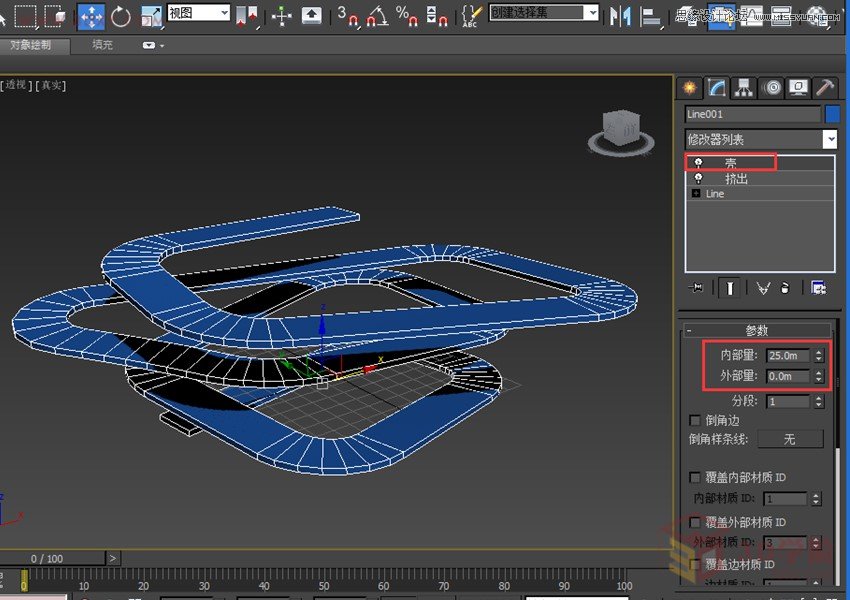Open the Display command panel tab
Screen dimensions: 850x600
tap(799, 88)
